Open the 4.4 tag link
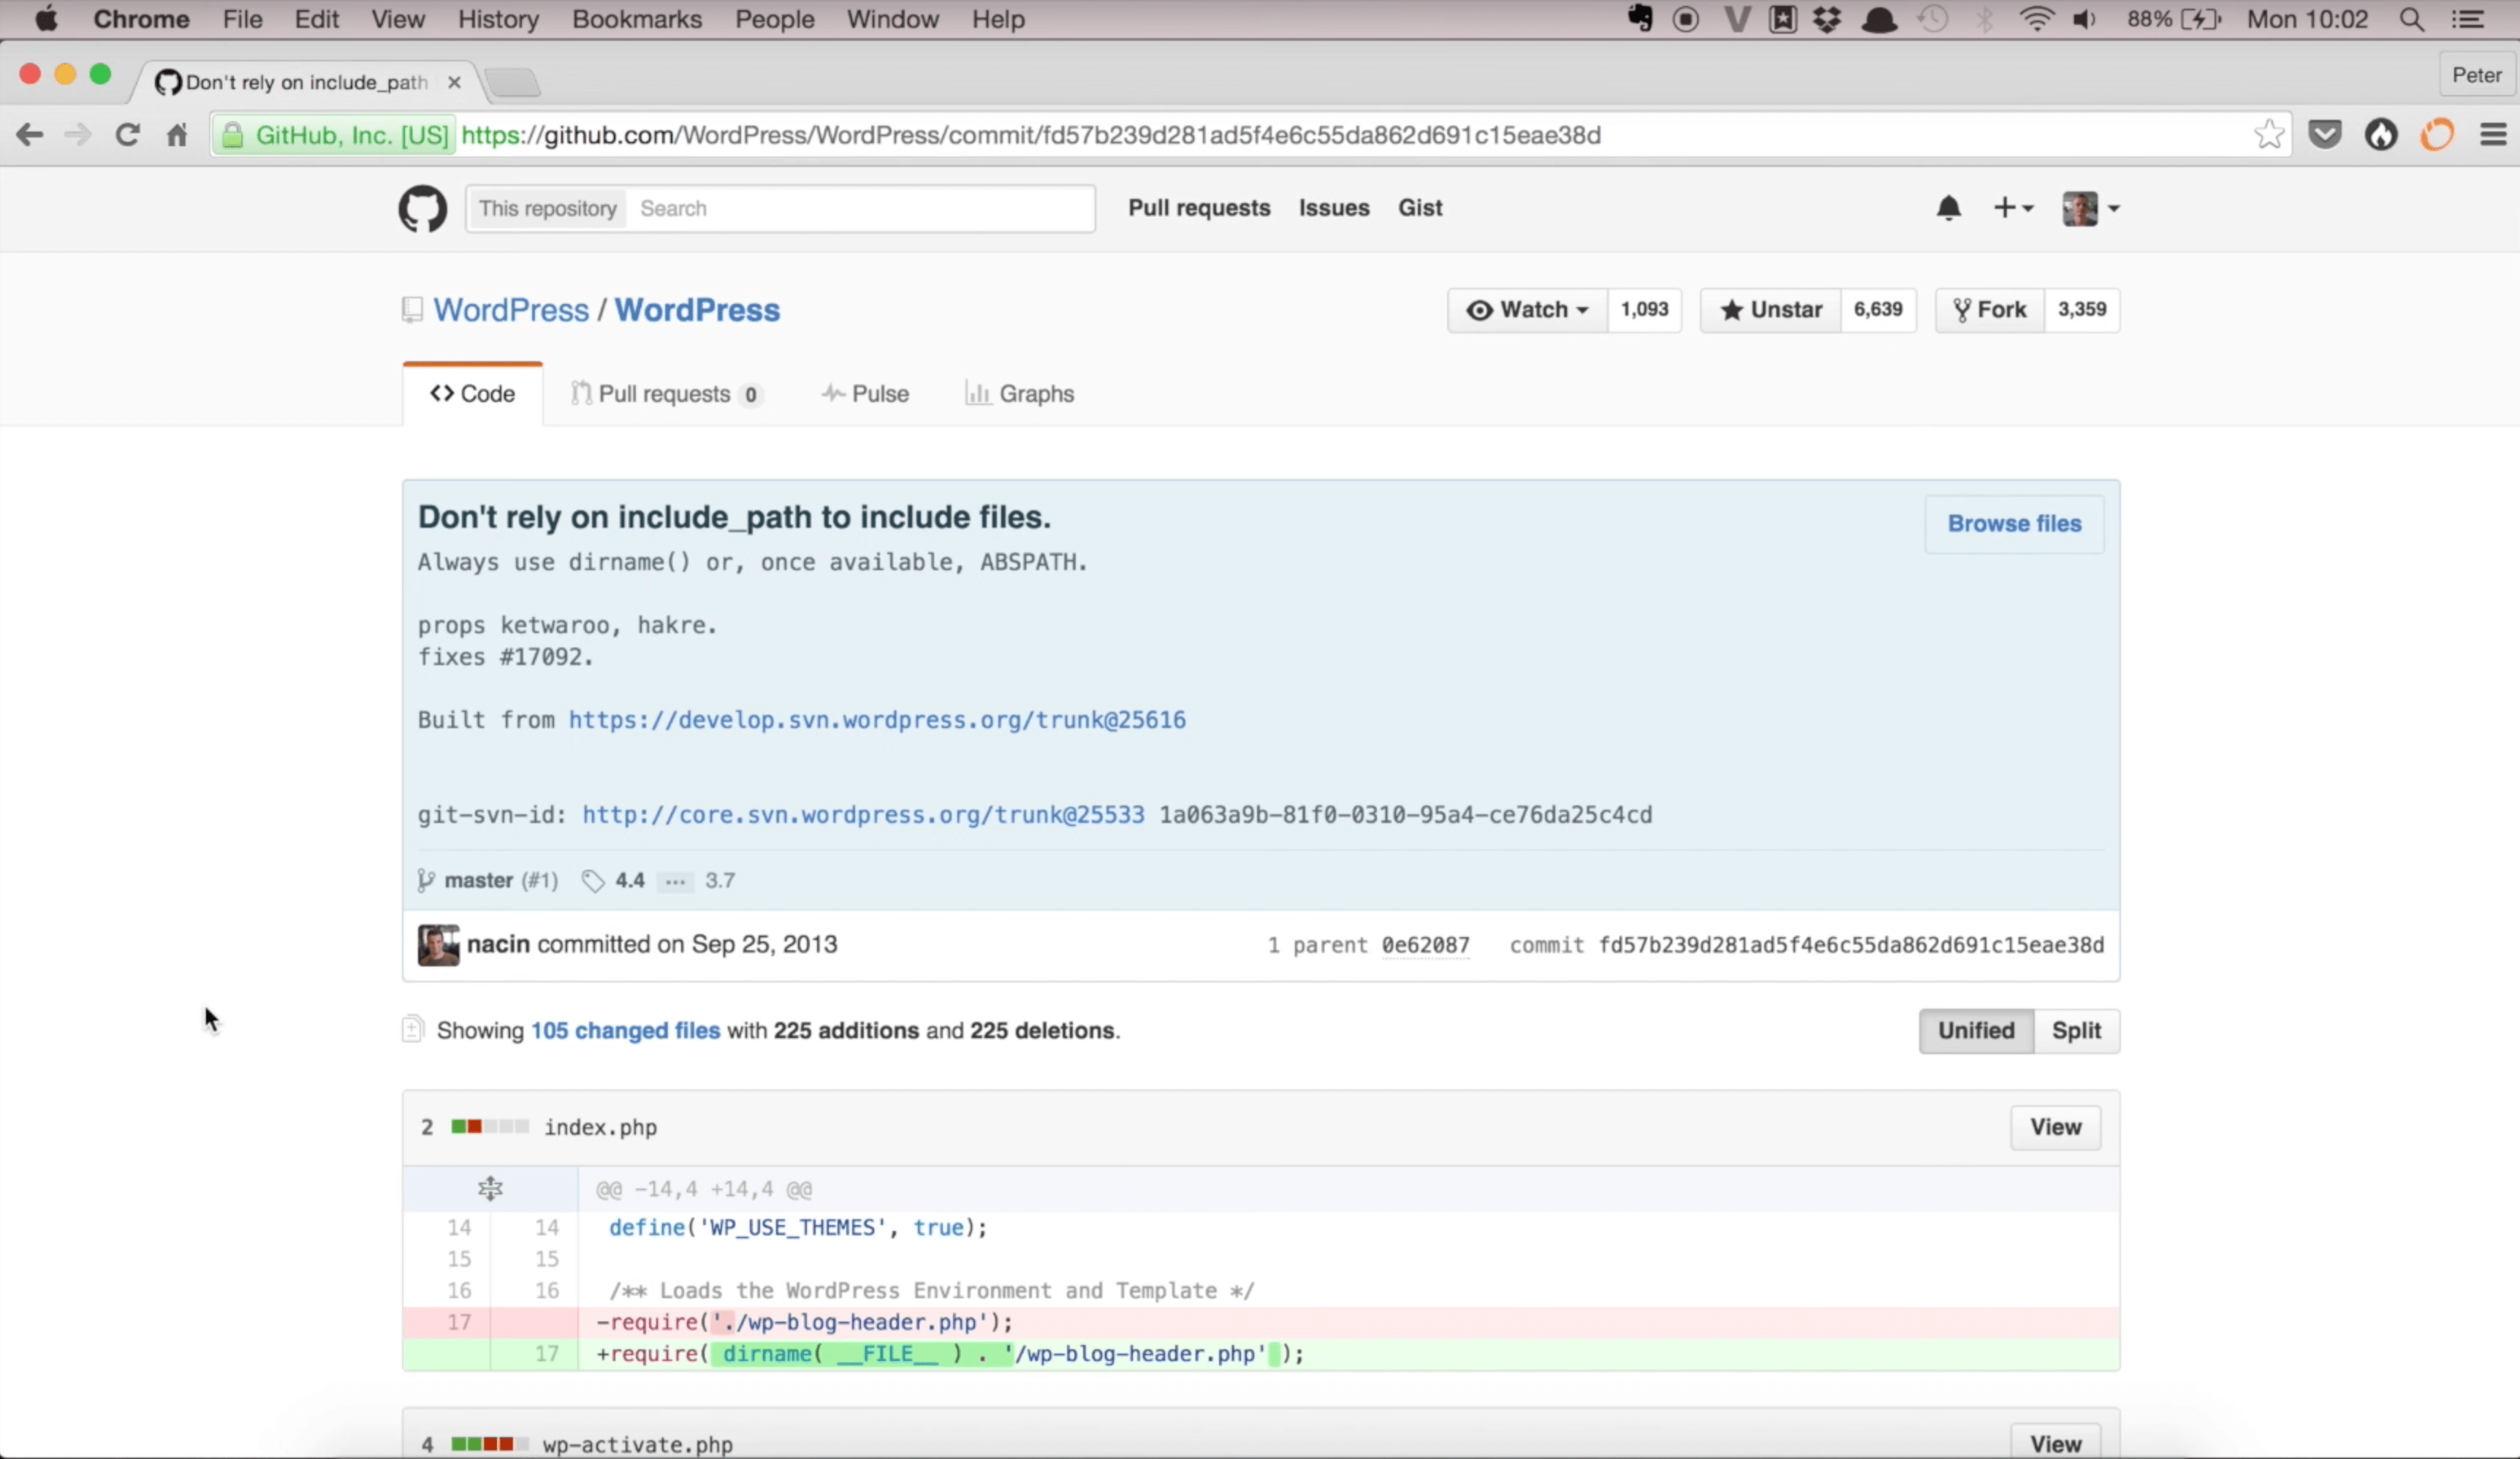Image resolution: width=2520 pixels, height=1459 pixels. [630, 881]
